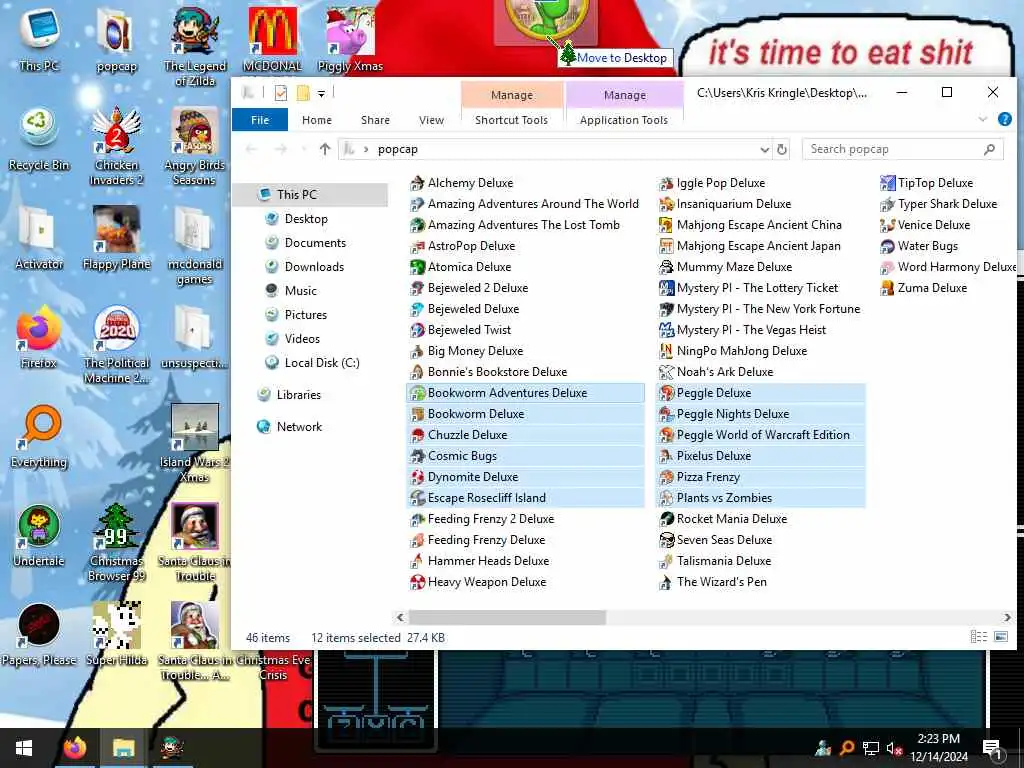The height and width of the screenshot is (768, 1024).
Task: Open the View ribbon tab
Action: [431, 120]
